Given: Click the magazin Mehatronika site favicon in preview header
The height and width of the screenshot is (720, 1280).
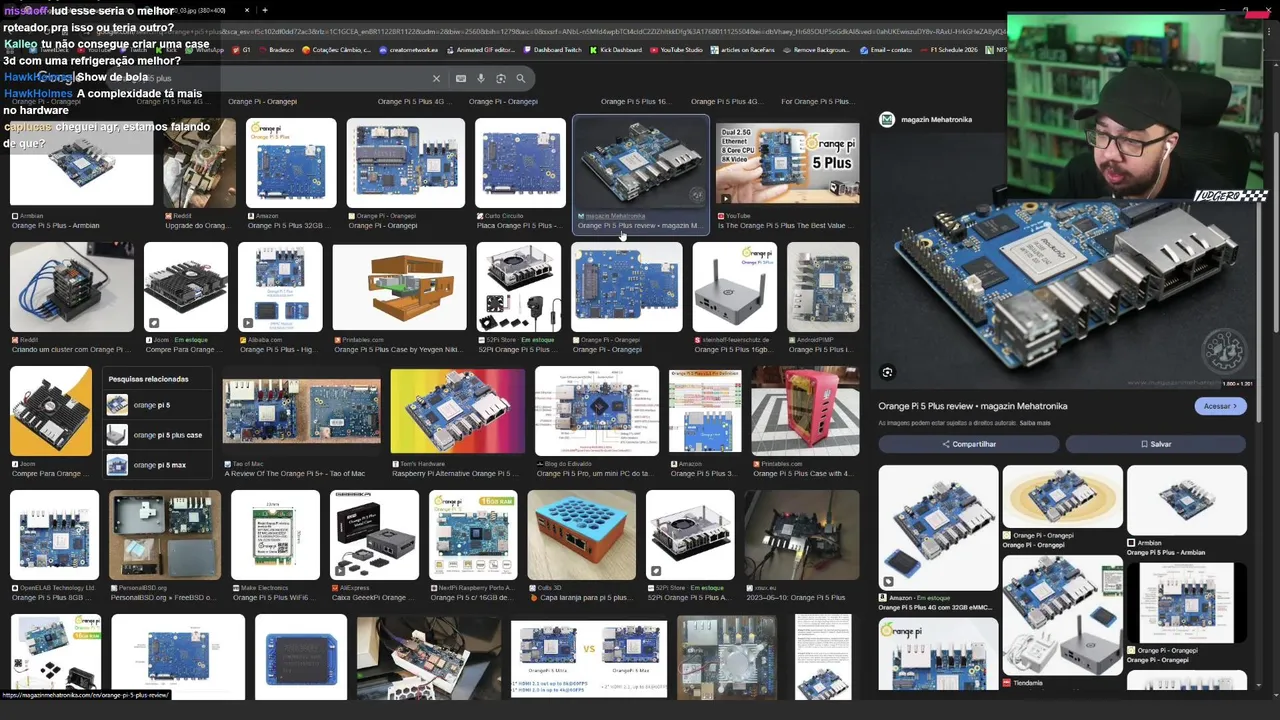Looking at the screenshot, I should 887,119.
